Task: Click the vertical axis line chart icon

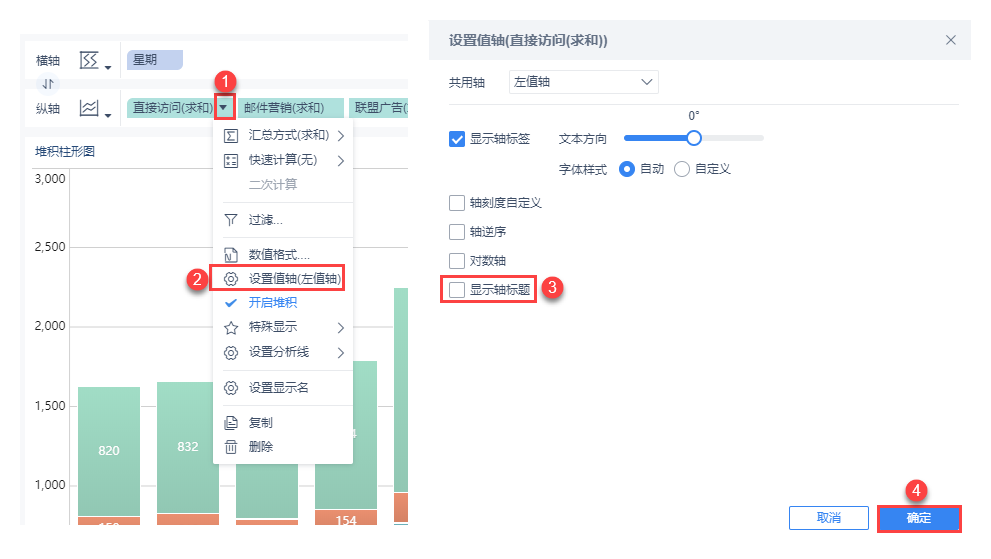Action: (90, 107)
